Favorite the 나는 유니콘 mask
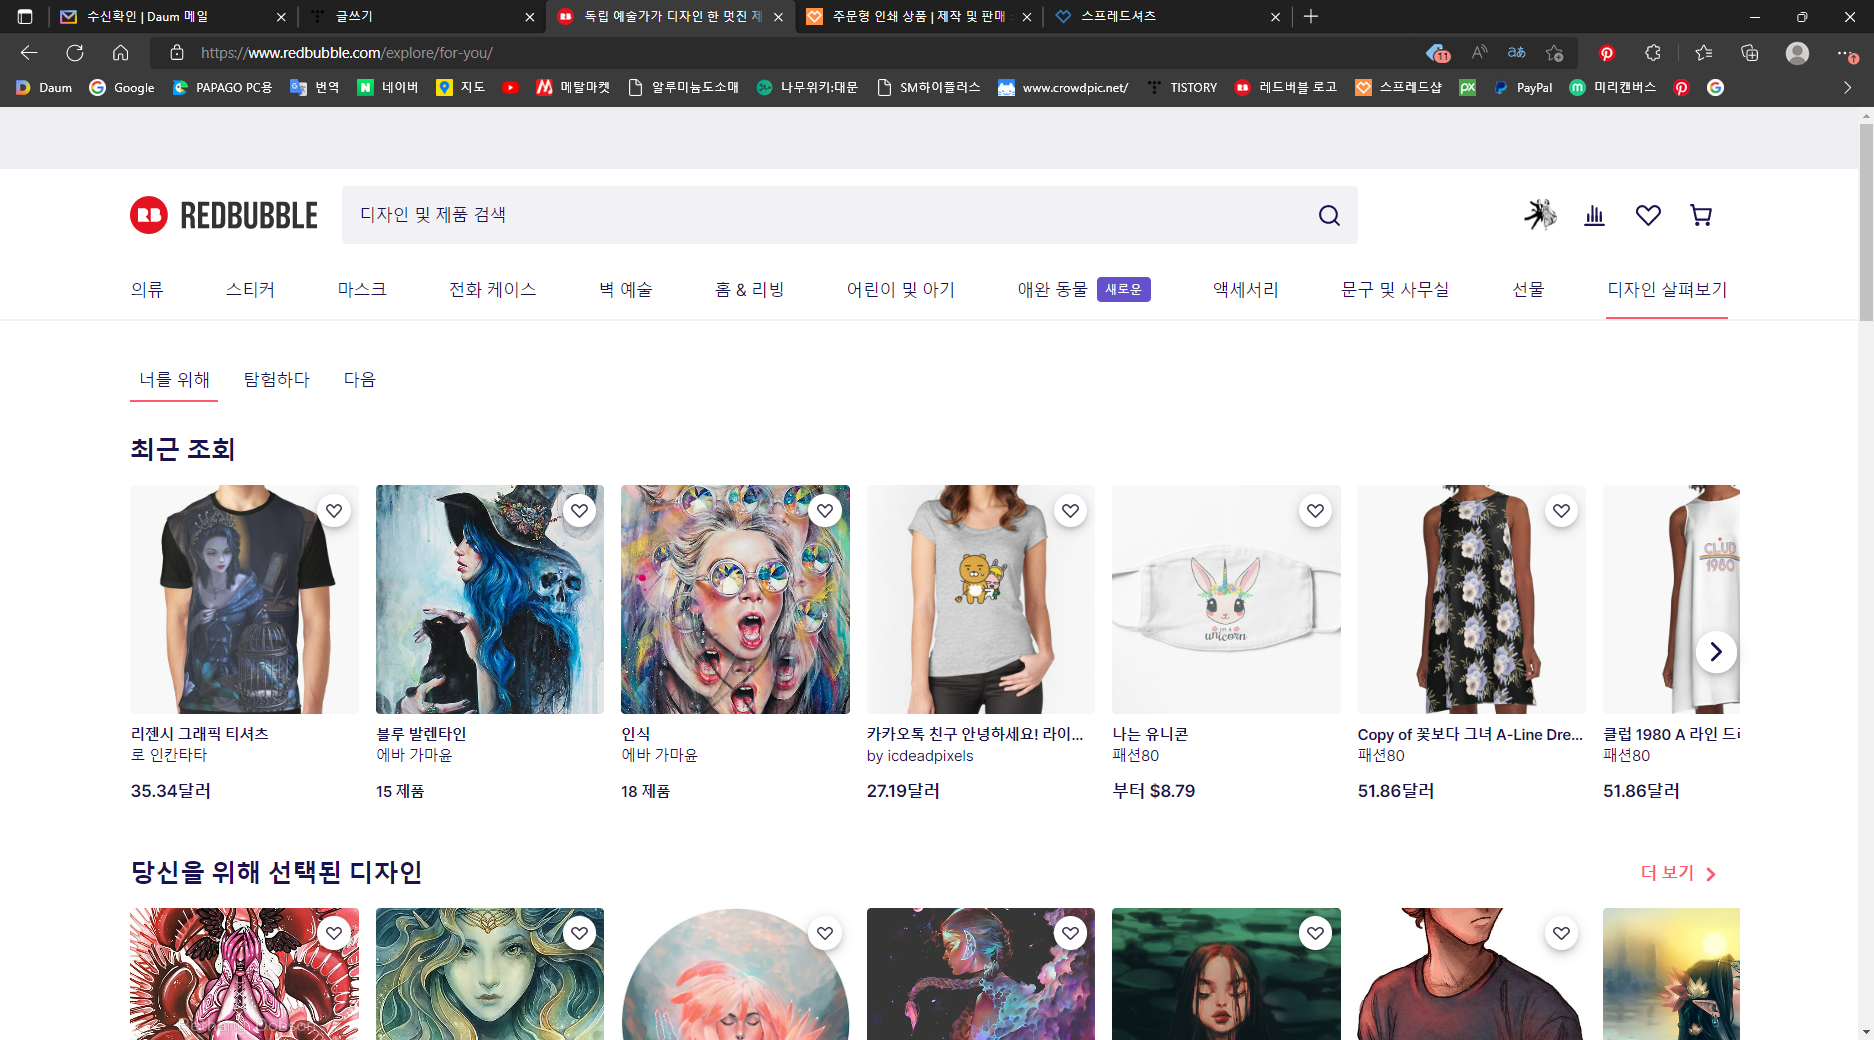Viewport: 1874px width, 1040px height. click(x=1316, y=511)
